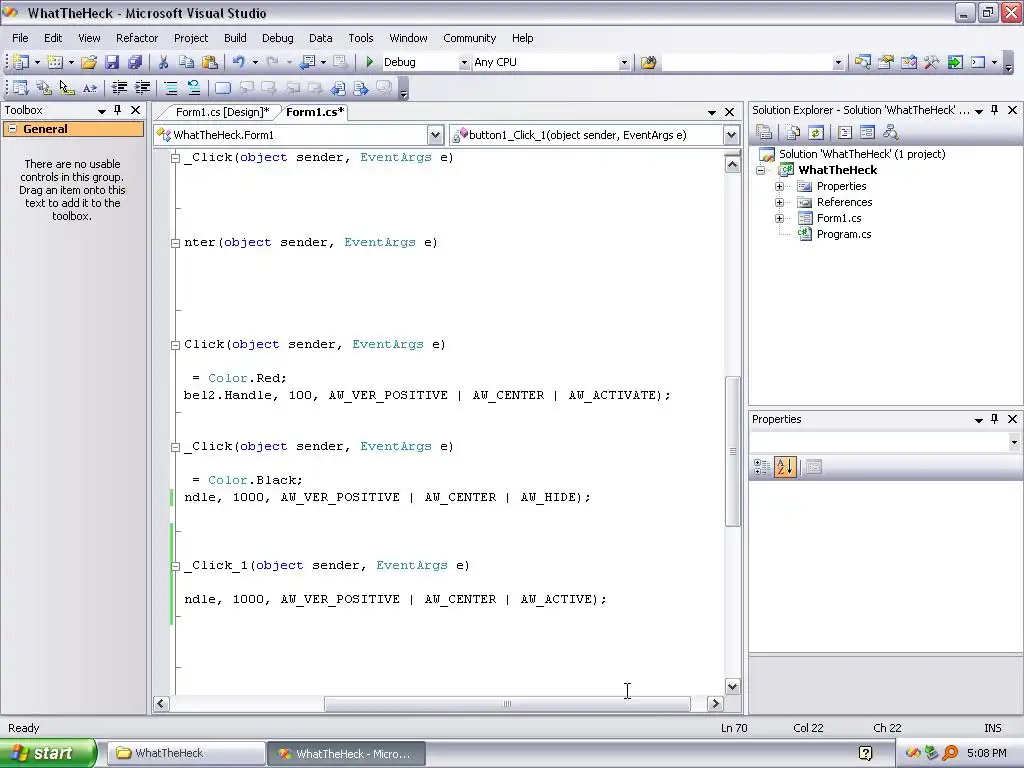Click the Paste clipboard icon
This screenshot has width=1024, height=768.
click(x=210, y=62)
